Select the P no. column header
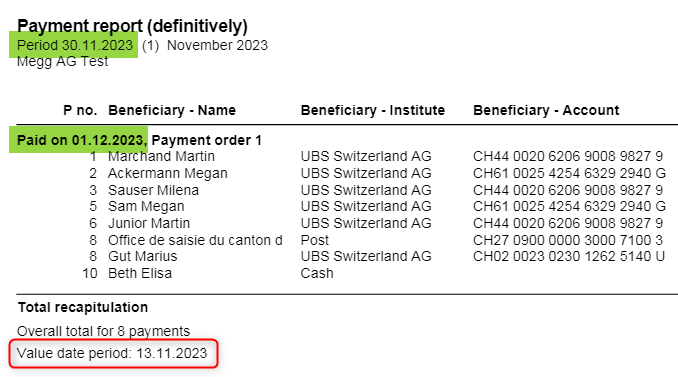This screenshot has height=377, width=678. pos(80,110)
